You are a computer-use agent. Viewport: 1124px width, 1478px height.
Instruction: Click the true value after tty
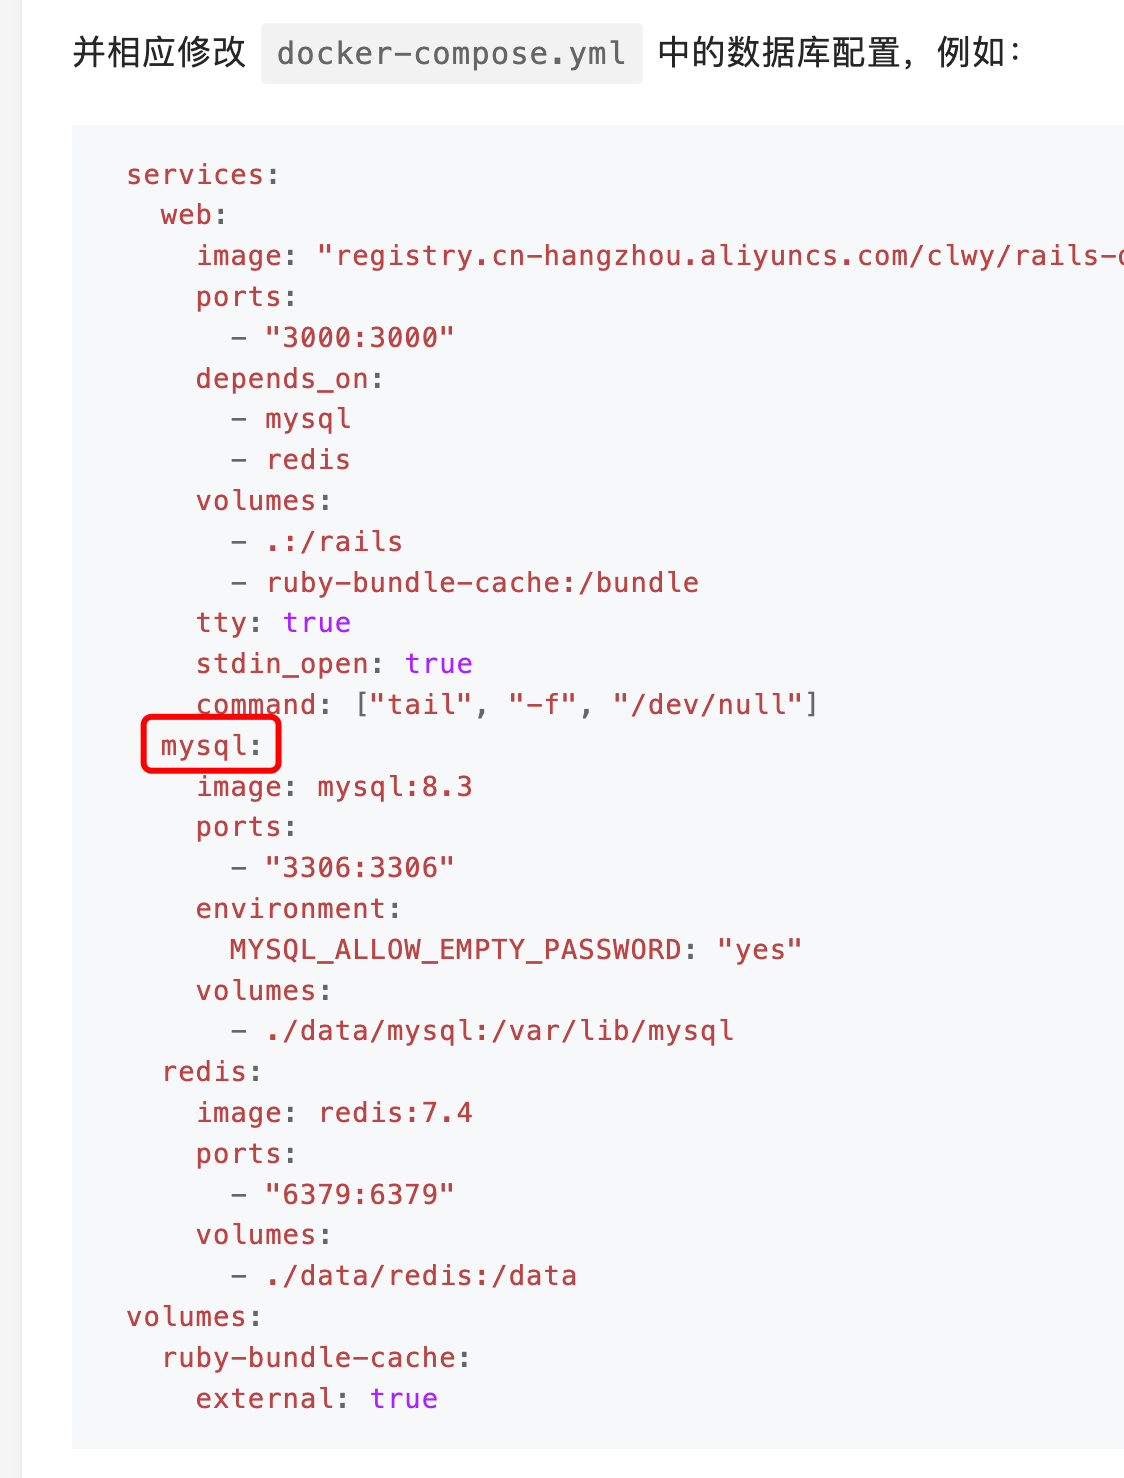coord(317,623)
